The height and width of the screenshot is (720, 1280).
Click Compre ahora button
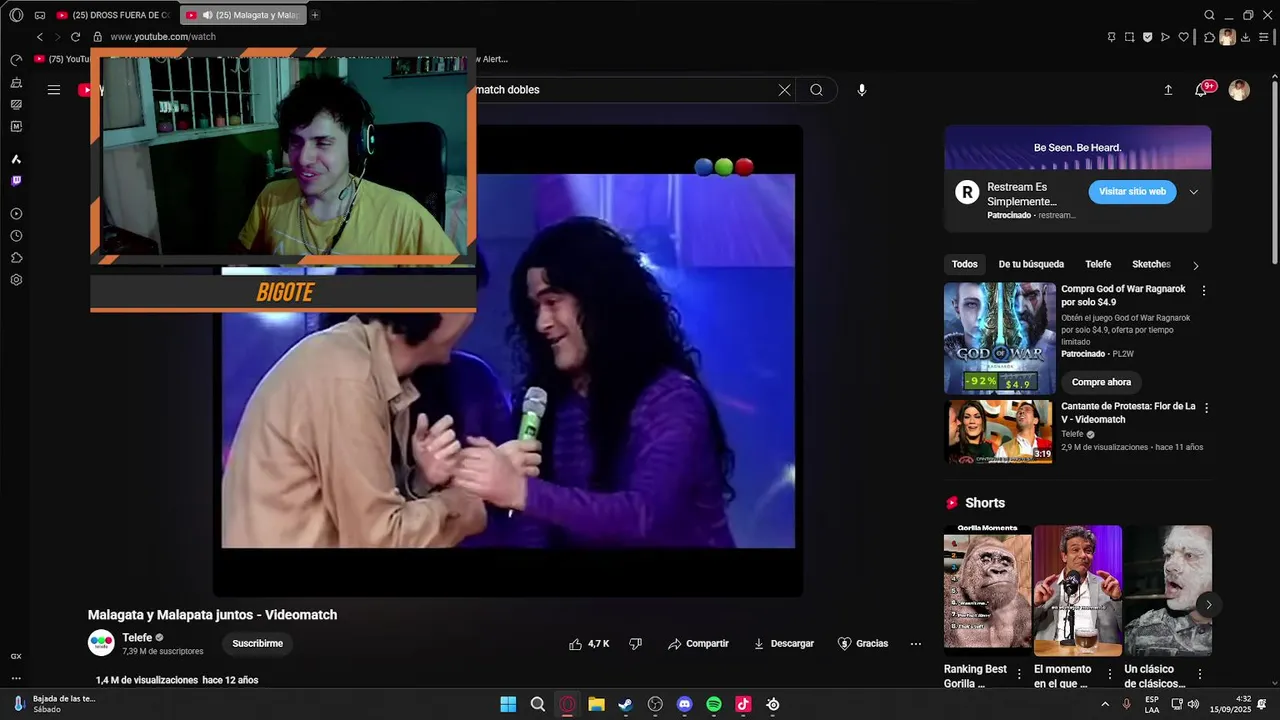pos(1101,382)
